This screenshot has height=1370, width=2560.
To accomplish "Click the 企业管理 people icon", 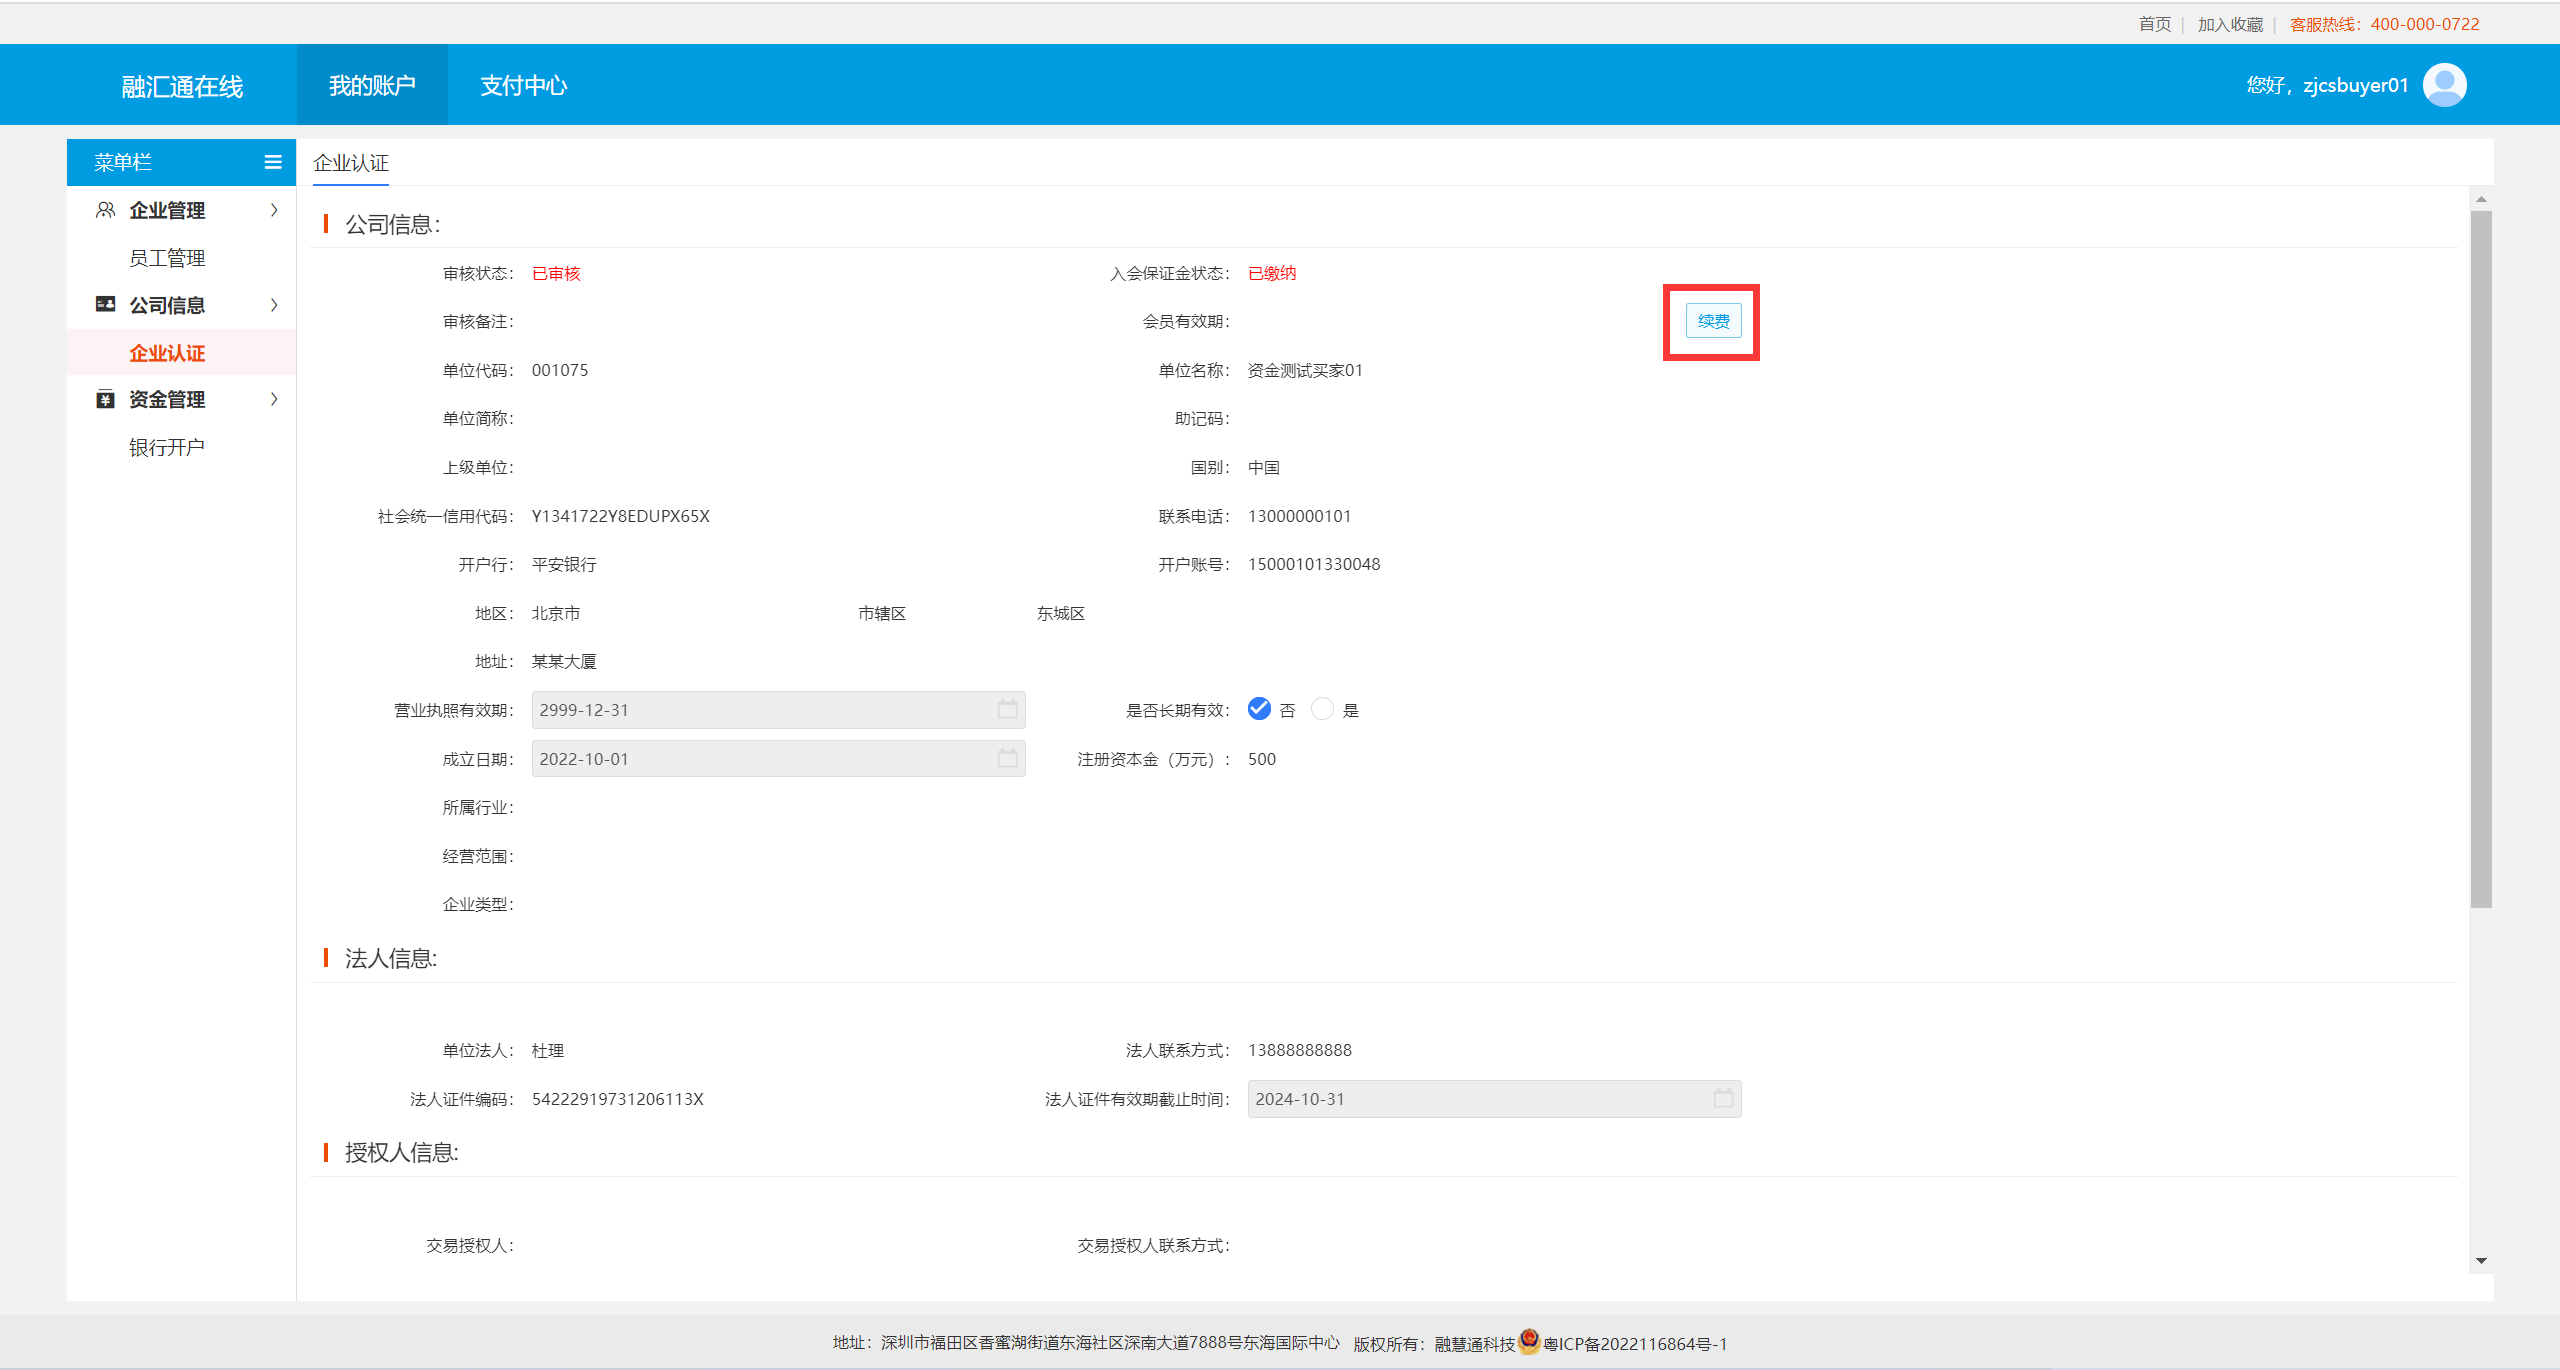I will coord(105,210).
